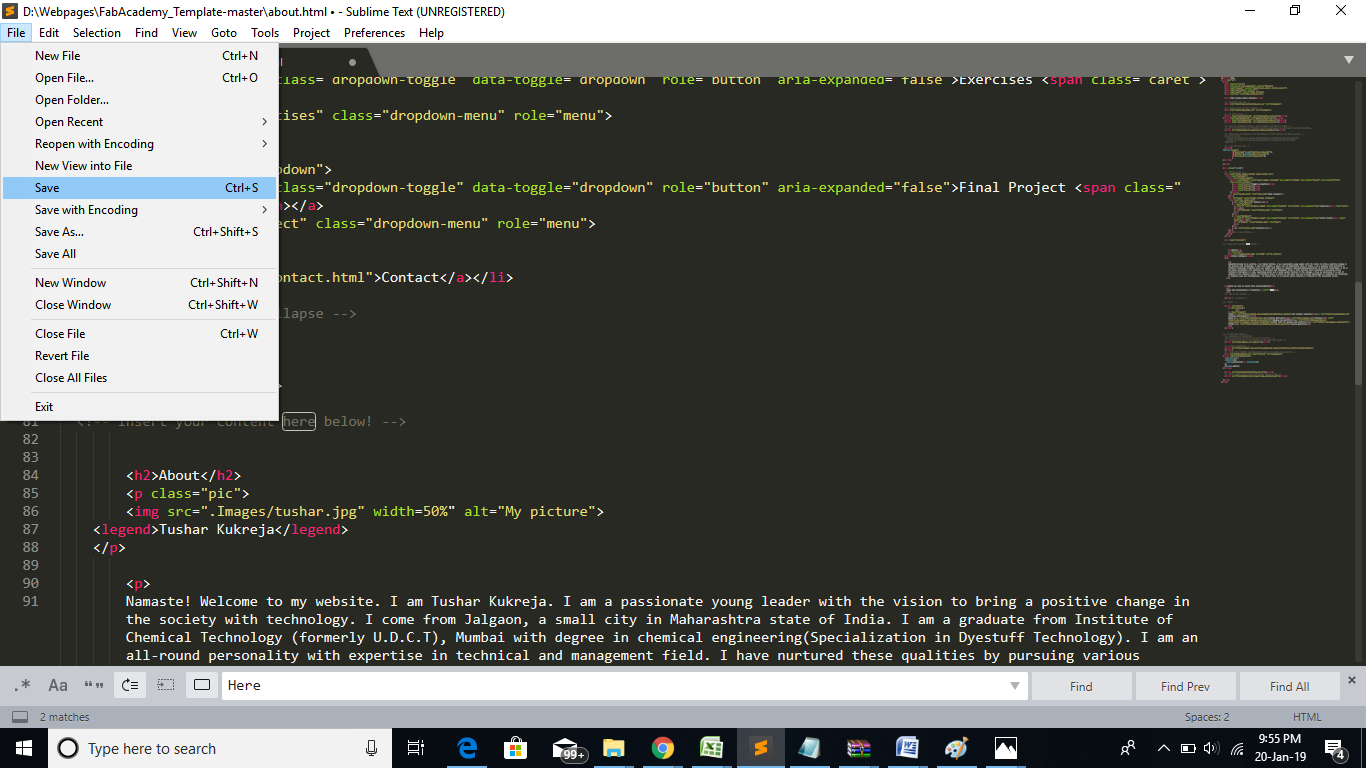Open Microsoft Word from the taskbar
This screenshot has height=768, width=1366.
coord(907,748)
